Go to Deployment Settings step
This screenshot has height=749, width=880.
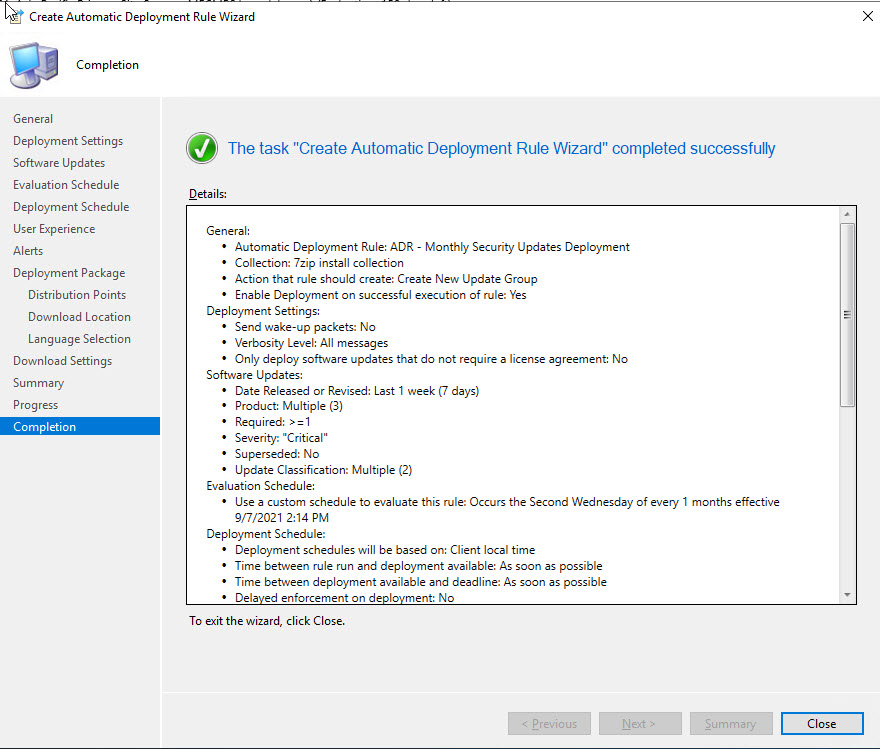(x=68, y=141)
